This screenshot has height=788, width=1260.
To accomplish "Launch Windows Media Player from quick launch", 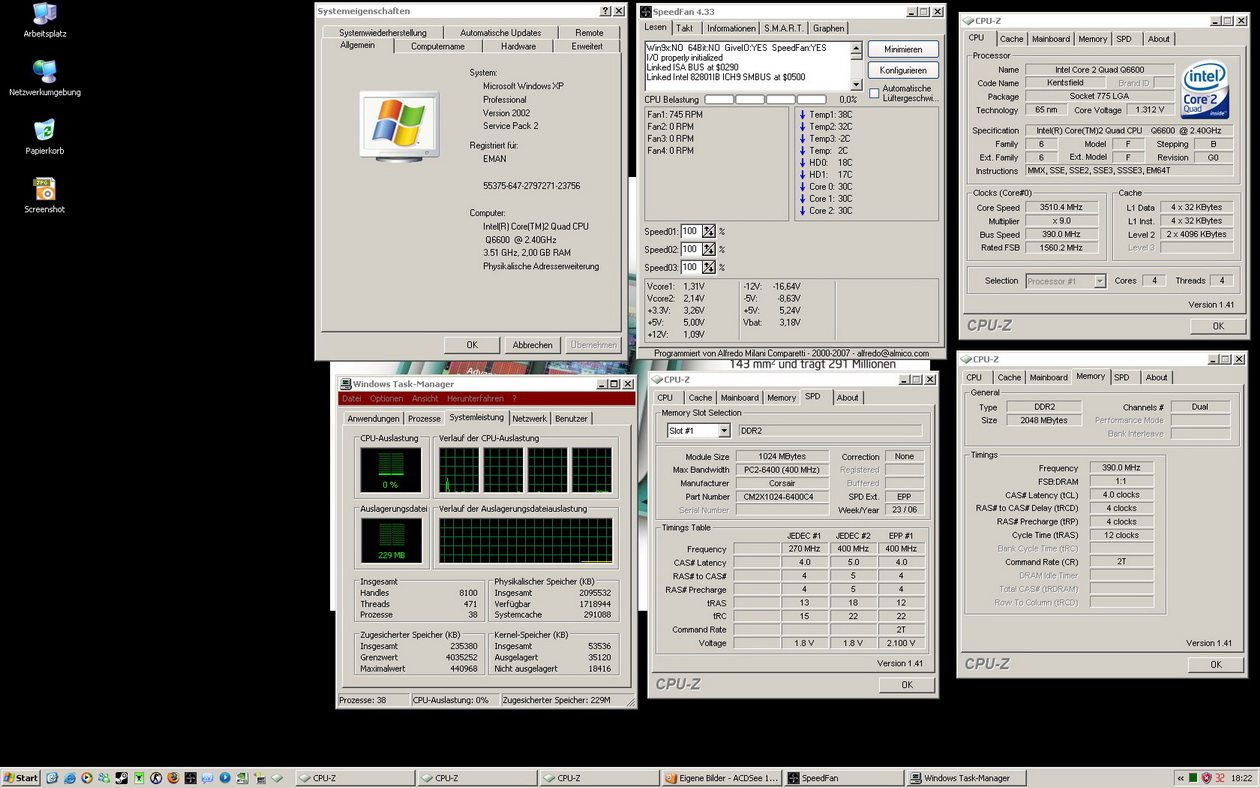I will (86, 778).
